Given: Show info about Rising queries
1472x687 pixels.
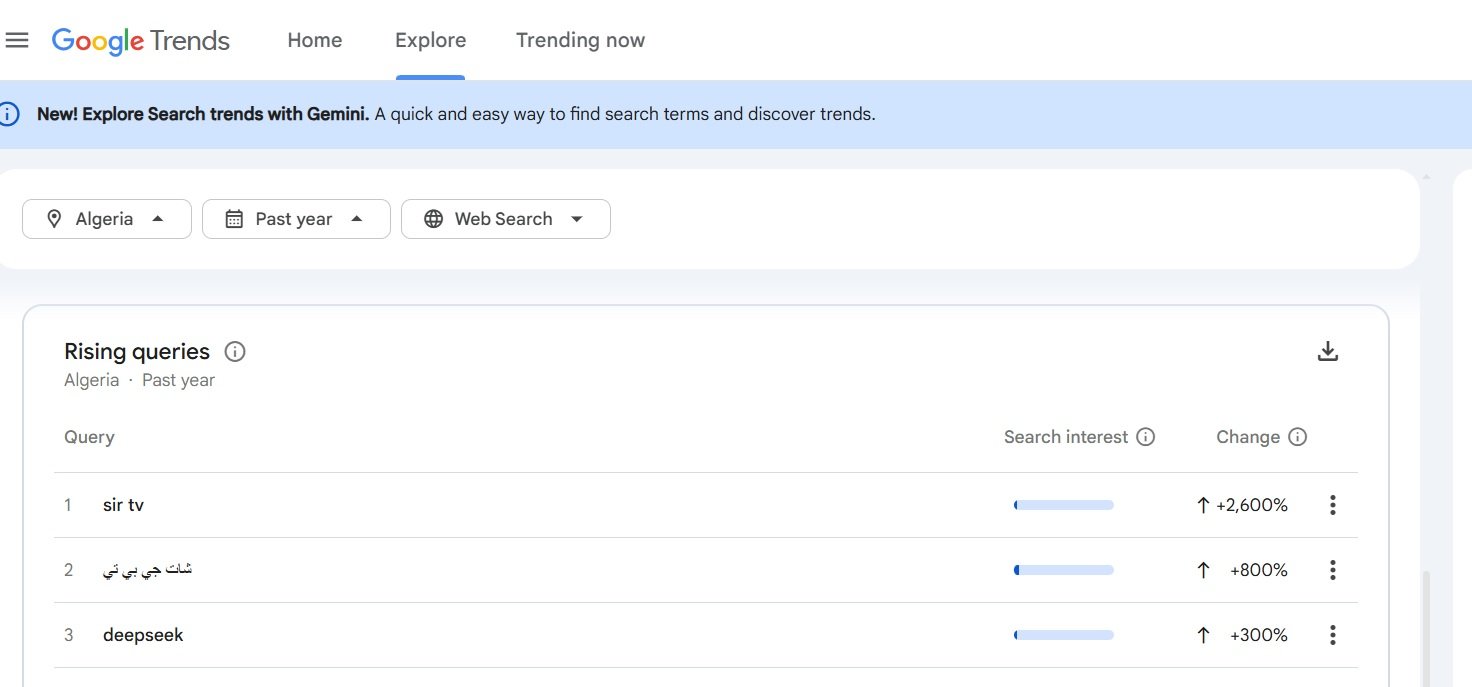Looking at the screenshot, I should point(235,352).
